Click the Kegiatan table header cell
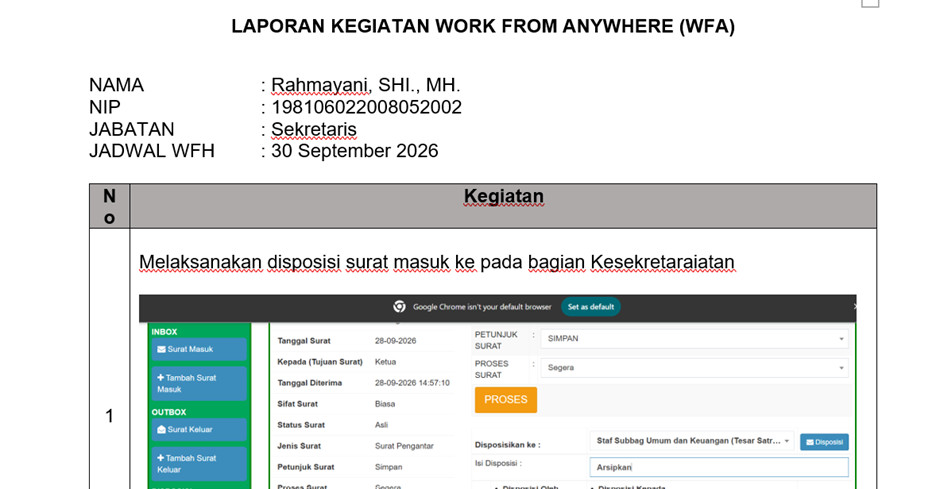This screenshot has width=940, height=489. click(x=503, y=206)
